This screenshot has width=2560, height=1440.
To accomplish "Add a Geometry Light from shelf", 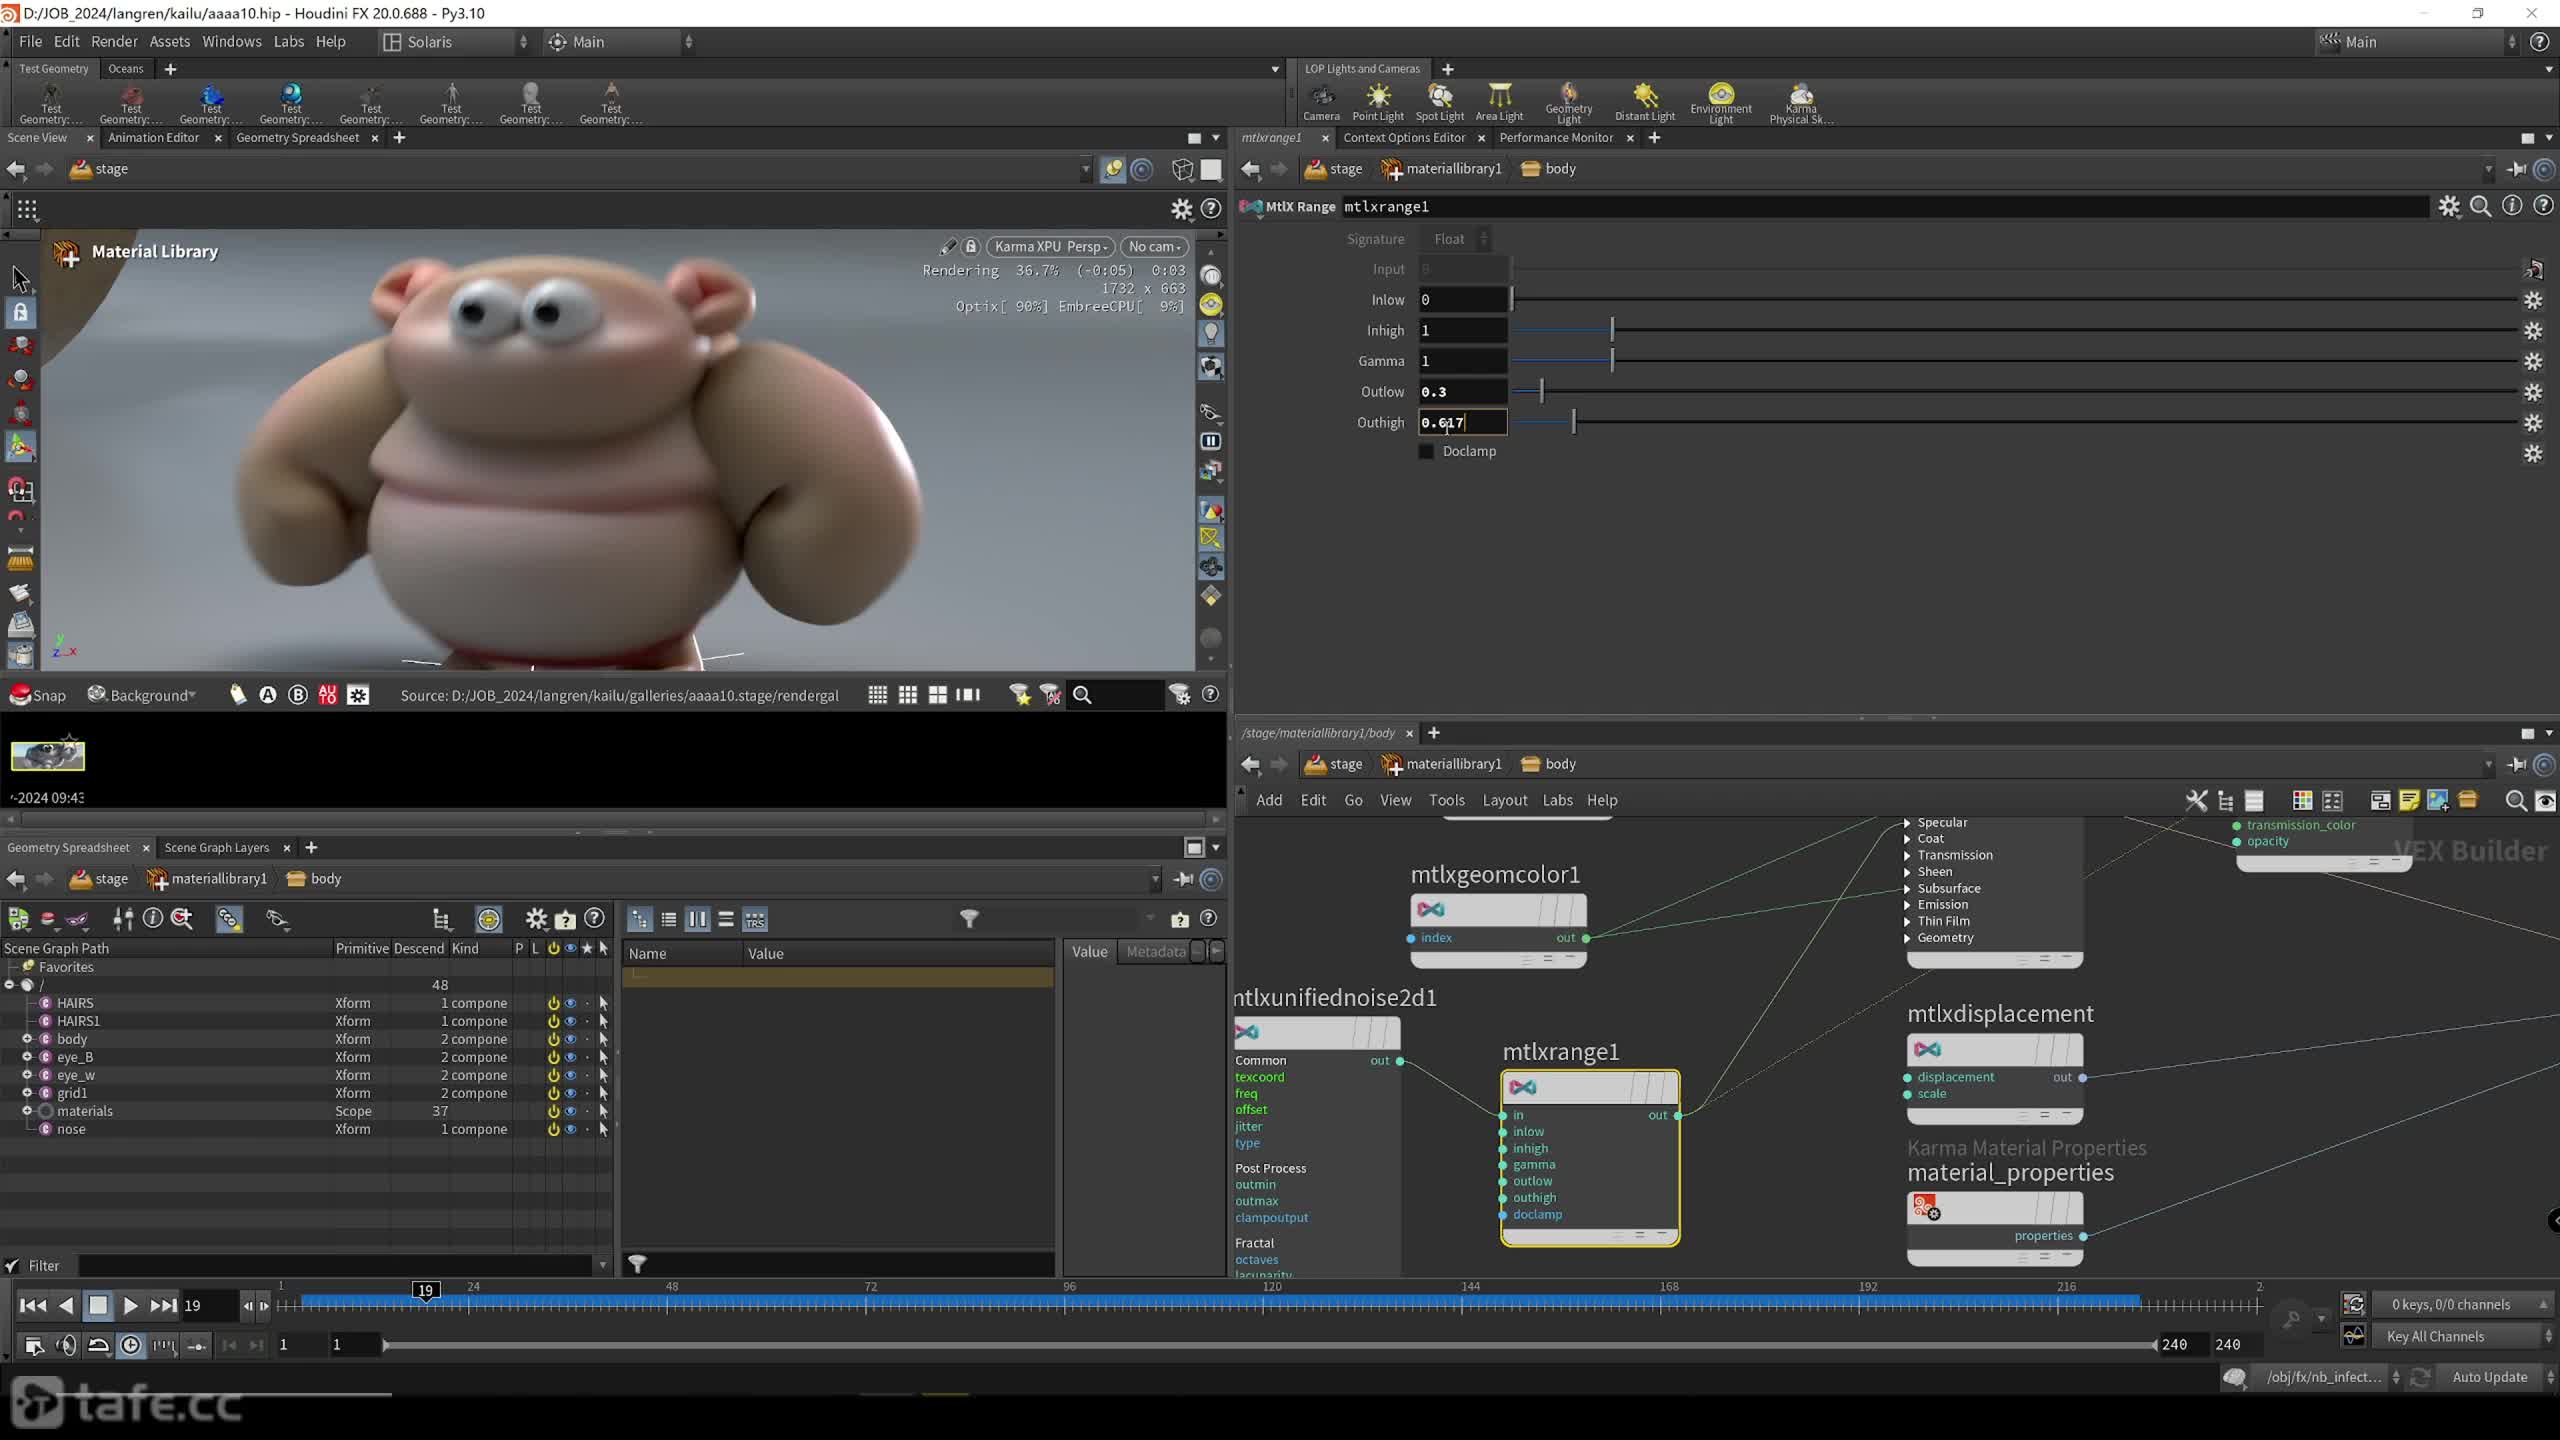I will tap(1568, 102).
